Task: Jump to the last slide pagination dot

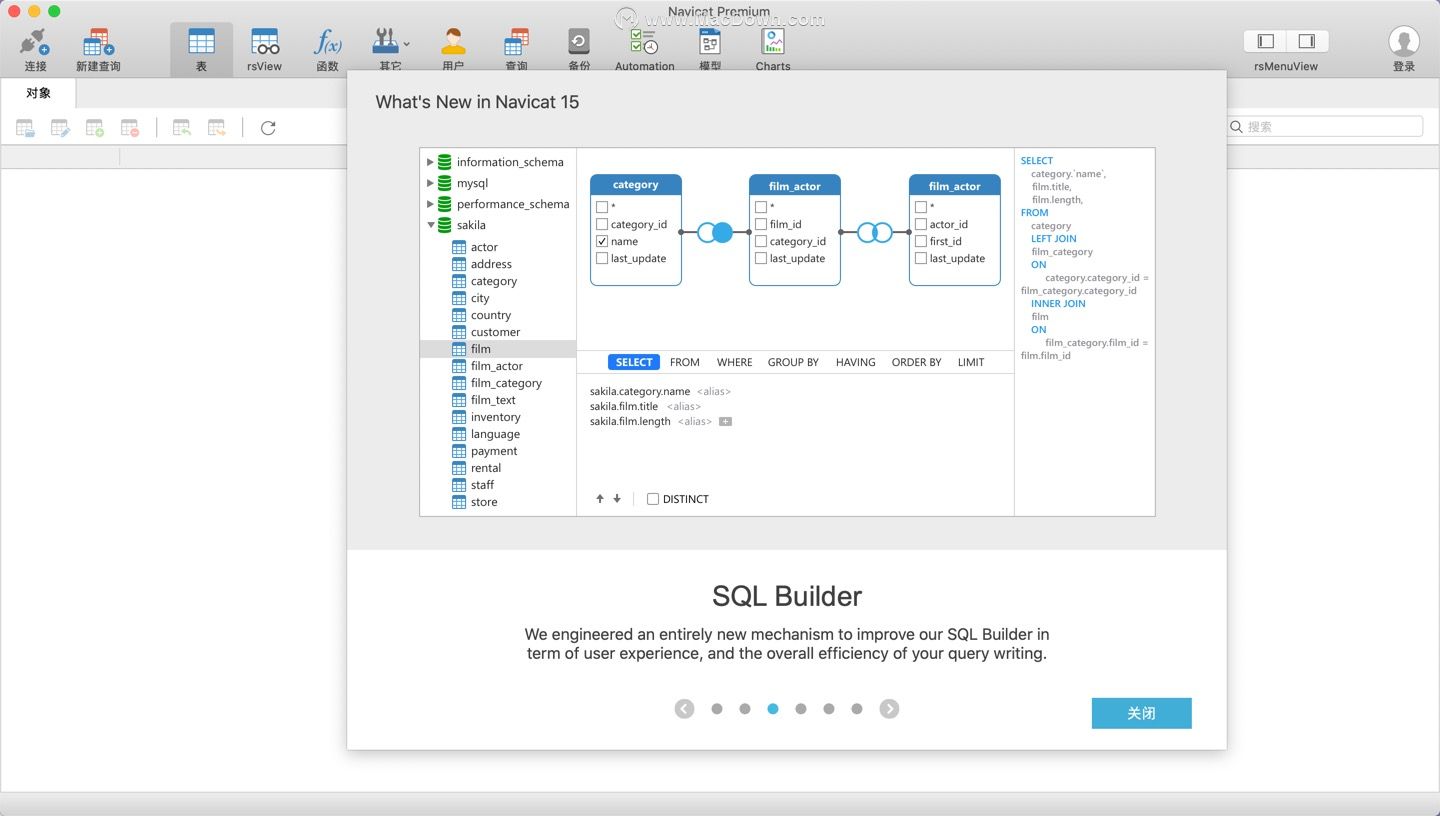Action: point(857,709)
